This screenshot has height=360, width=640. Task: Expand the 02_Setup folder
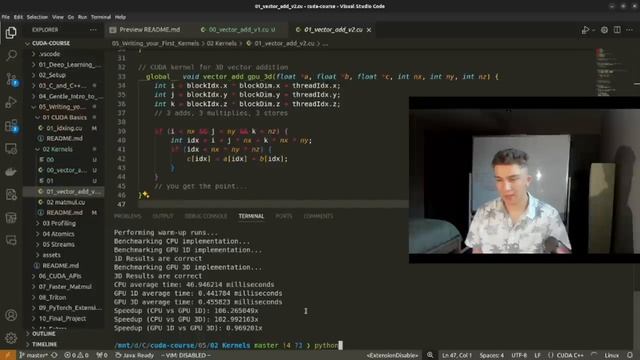pos(52,75)
